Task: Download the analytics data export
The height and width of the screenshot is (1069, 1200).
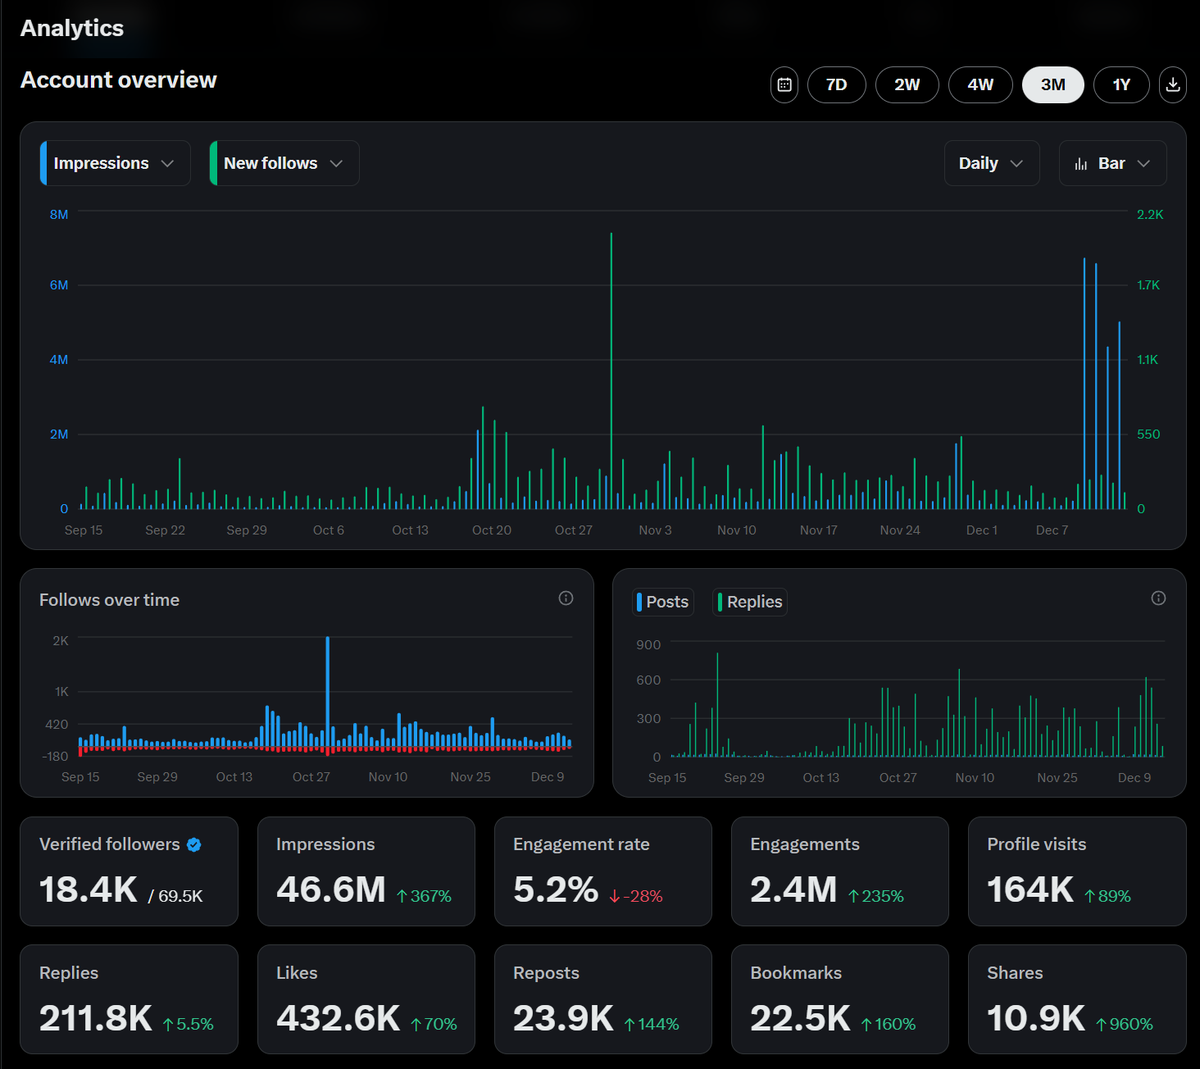Action: 1172,85
